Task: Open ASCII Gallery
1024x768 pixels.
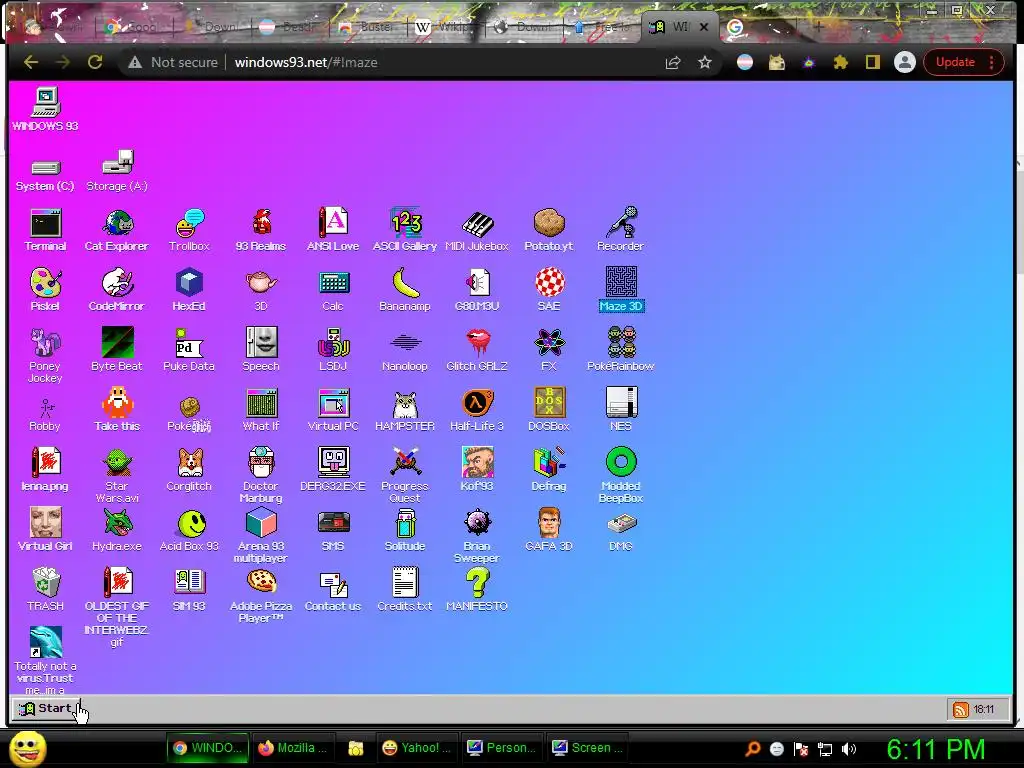Action: click(405, 230)
